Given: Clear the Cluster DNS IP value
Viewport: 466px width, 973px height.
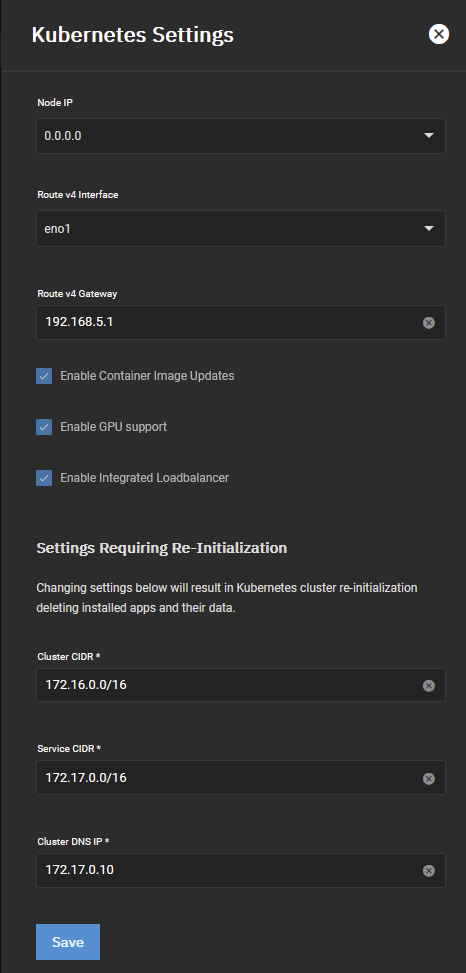Looking at the screenshot, I should (429, 871).
